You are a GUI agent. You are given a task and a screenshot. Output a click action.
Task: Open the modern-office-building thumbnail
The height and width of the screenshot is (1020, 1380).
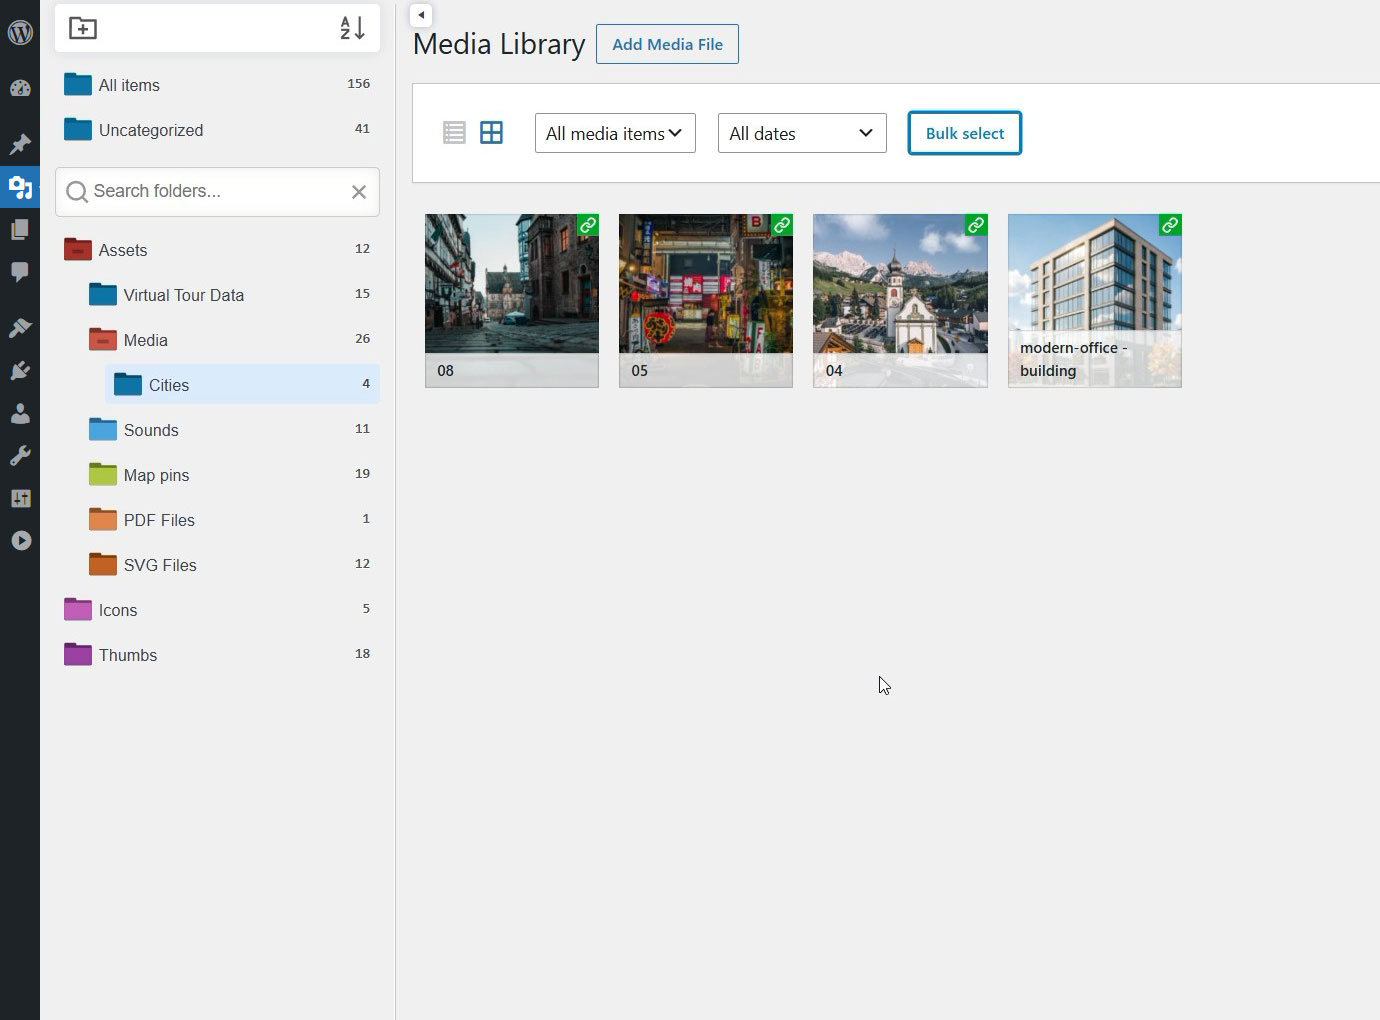(1095, 300)
